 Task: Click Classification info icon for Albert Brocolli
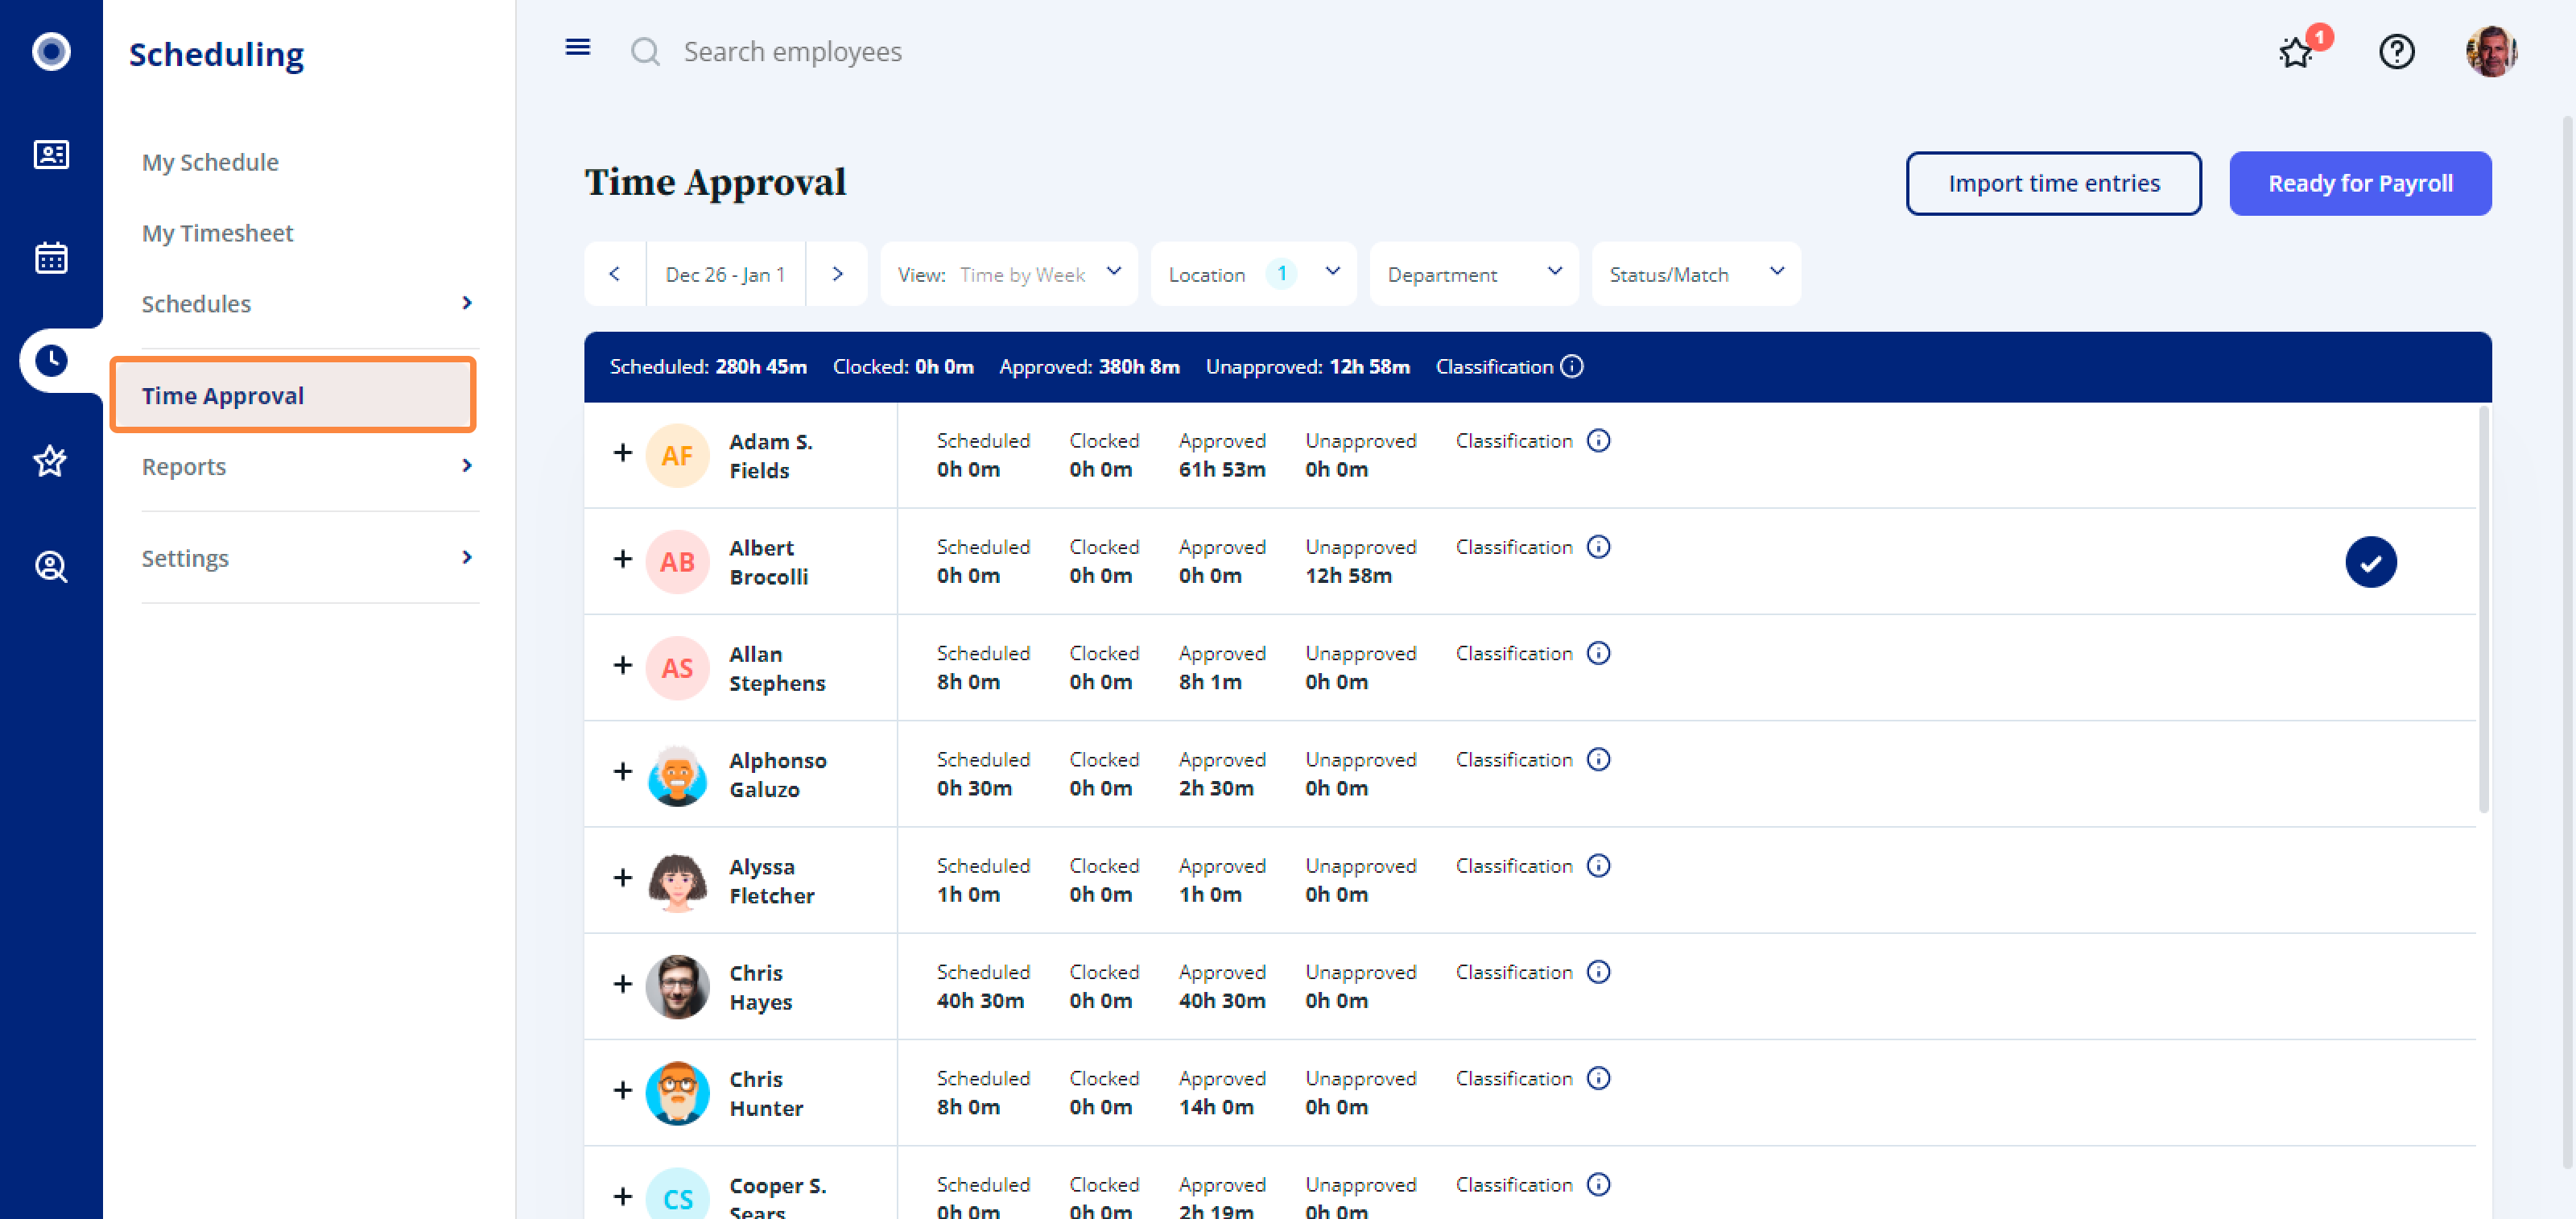tap(1598, 546)
